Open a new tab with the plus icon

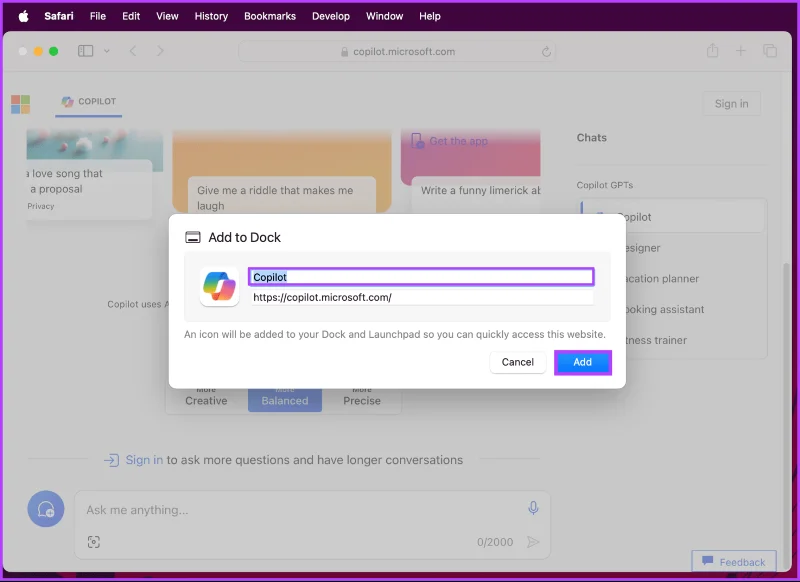coord(740,51)
